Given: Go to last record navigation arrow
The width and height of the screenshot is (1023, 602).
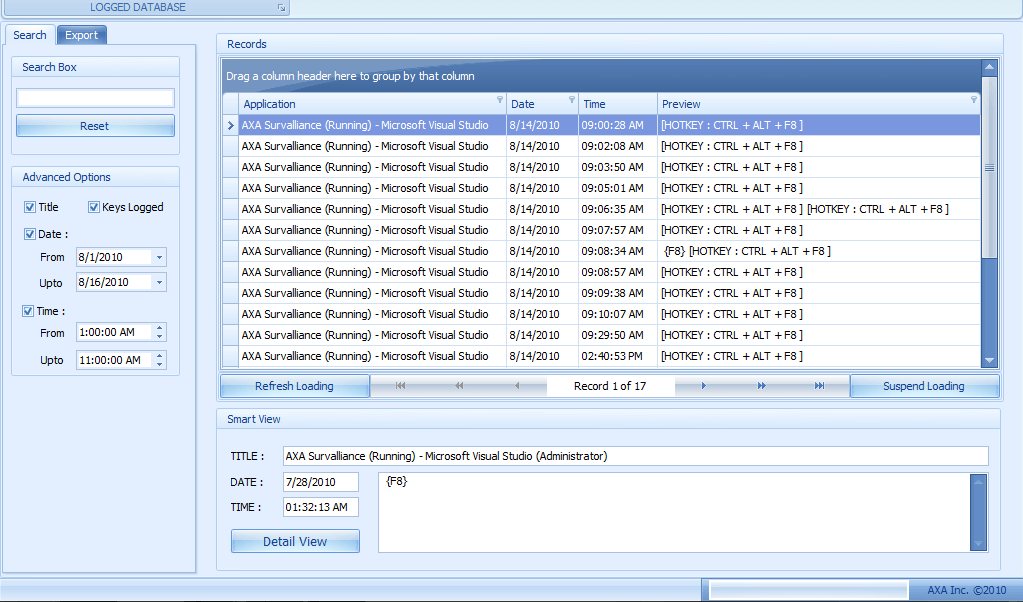Looking at the screenshot, I should pyautogui.click(x=820, y=386).
